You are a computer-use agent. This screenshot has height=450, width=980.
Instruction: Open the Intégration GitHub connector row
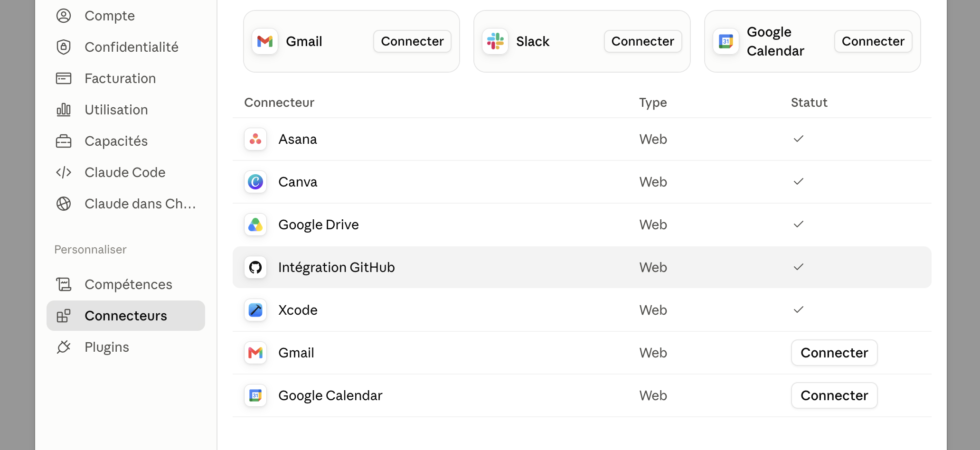tap(582, 268)
